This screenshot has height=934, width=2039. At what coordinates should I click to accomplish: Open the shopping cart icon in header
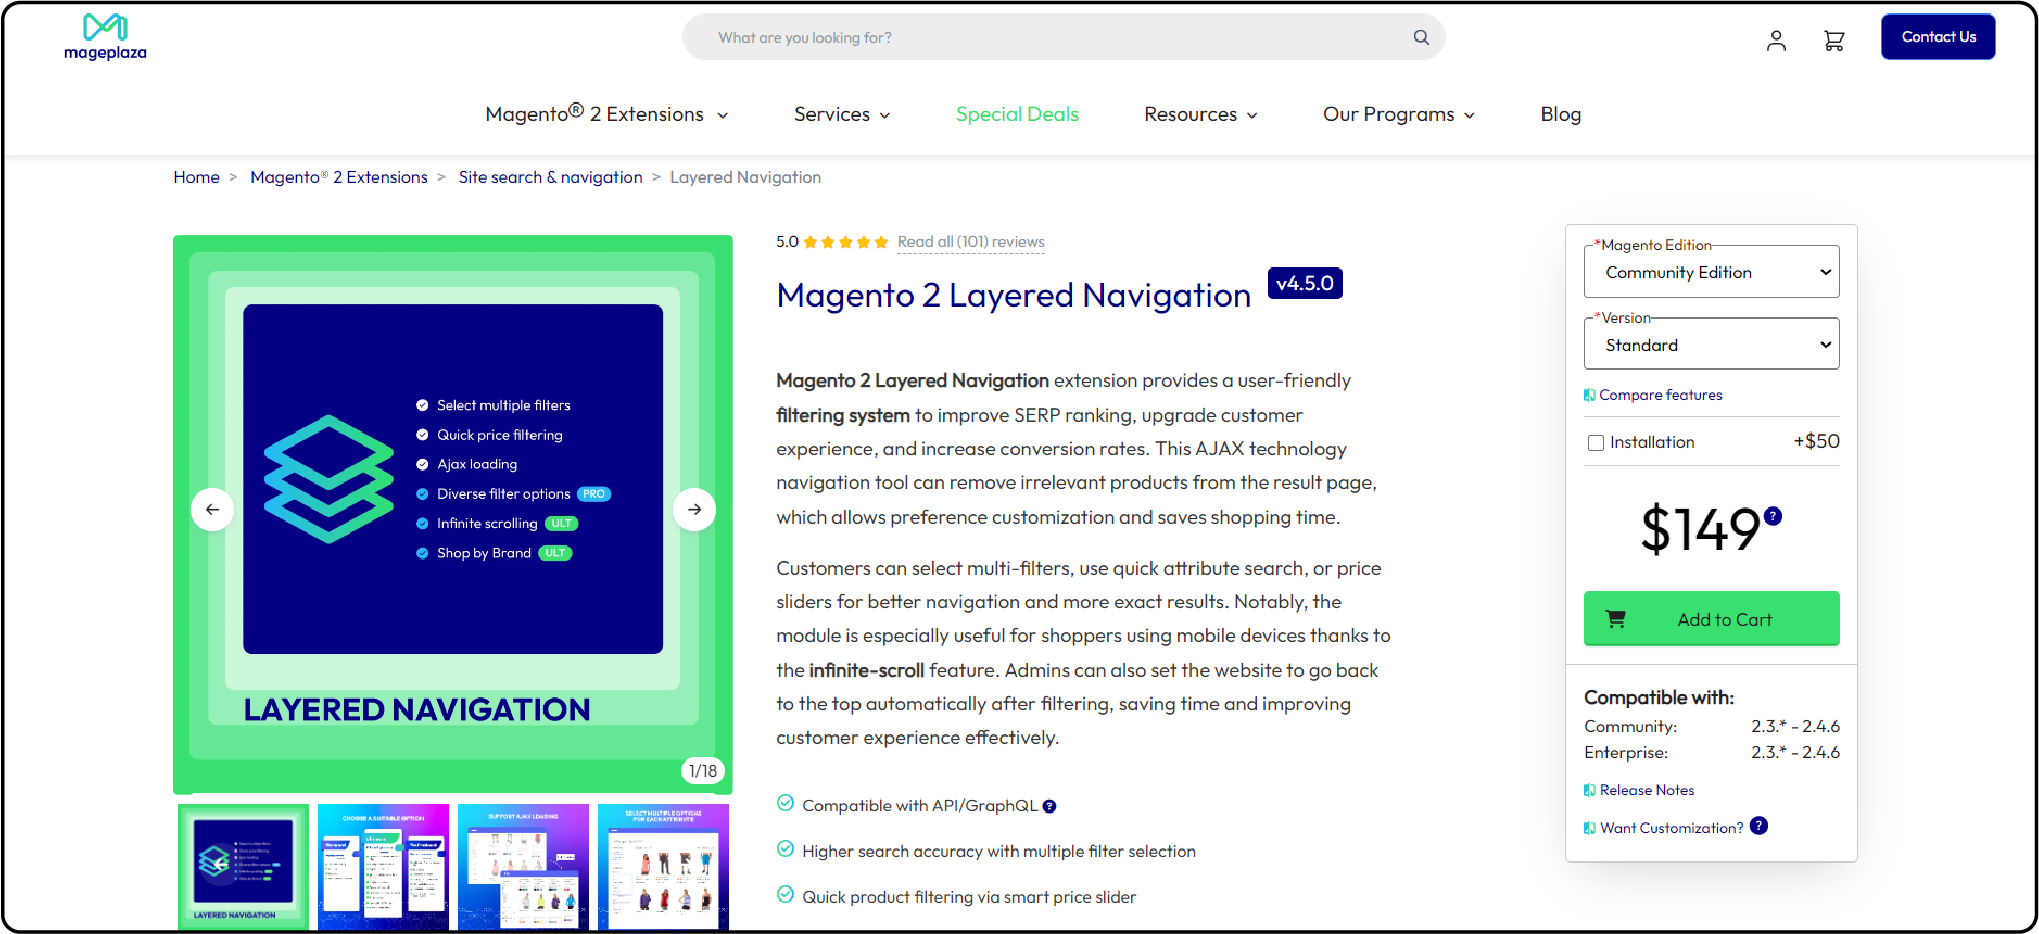click(1834, 40)
